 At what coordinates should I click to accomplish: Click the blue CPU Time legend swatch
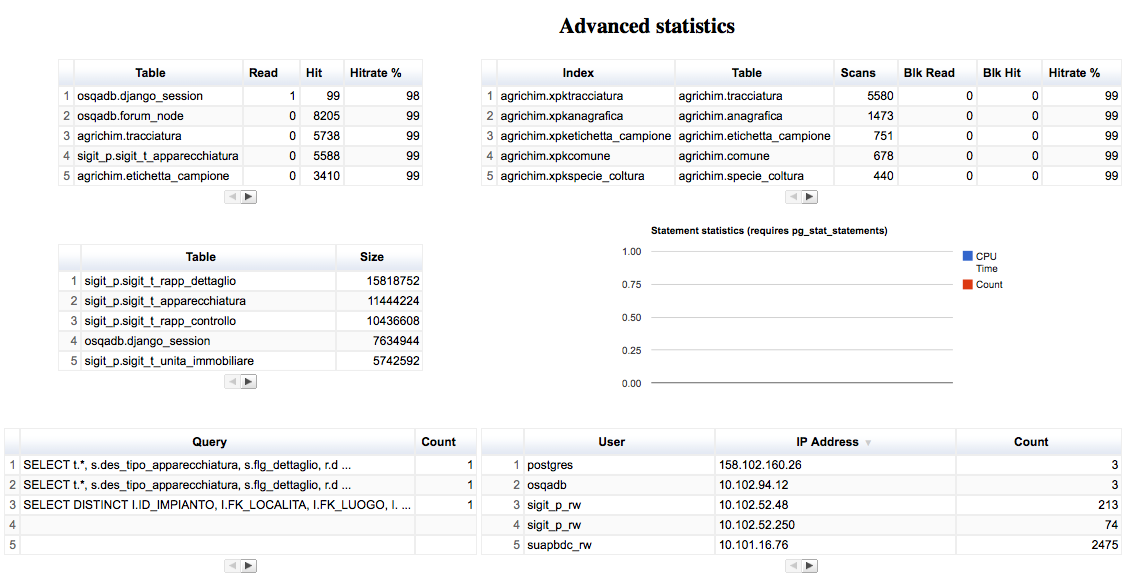point(966,256)
